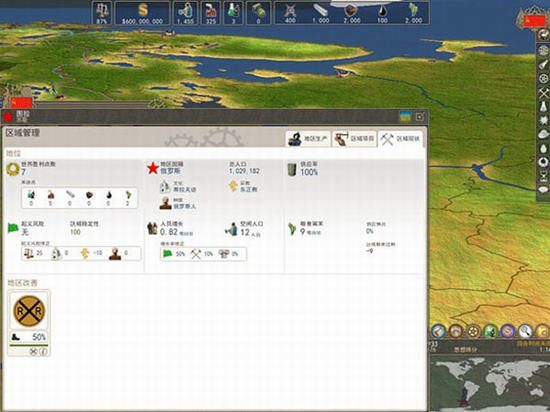Open the green scientist button above minimap
The width and height of the screenshot is (550, 412).
[x=490, y=331]
